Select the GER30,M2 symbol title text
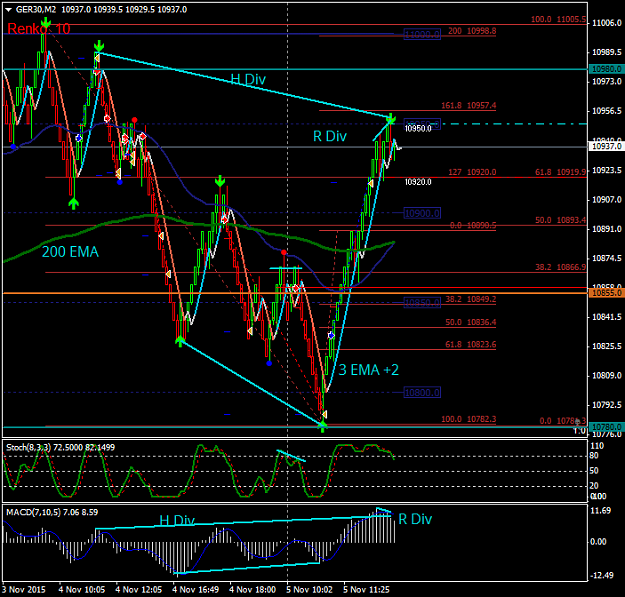 click(36, 10)
